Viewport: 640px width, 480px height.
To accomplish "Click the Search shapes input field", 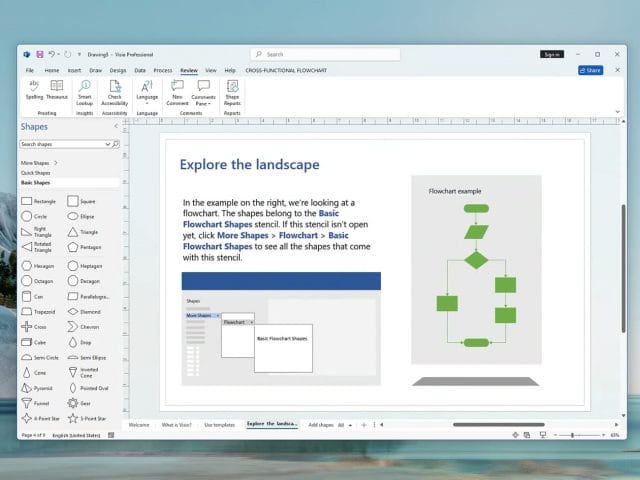I will coord(66,144).
